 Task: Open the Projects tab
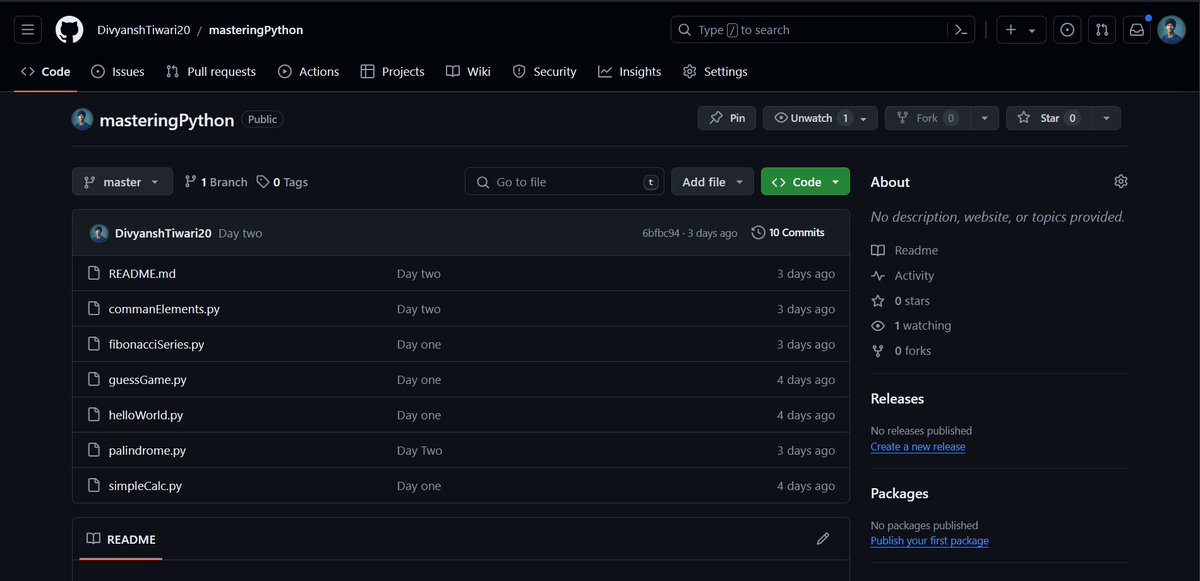pyautogui.click(x=392, y=72)
